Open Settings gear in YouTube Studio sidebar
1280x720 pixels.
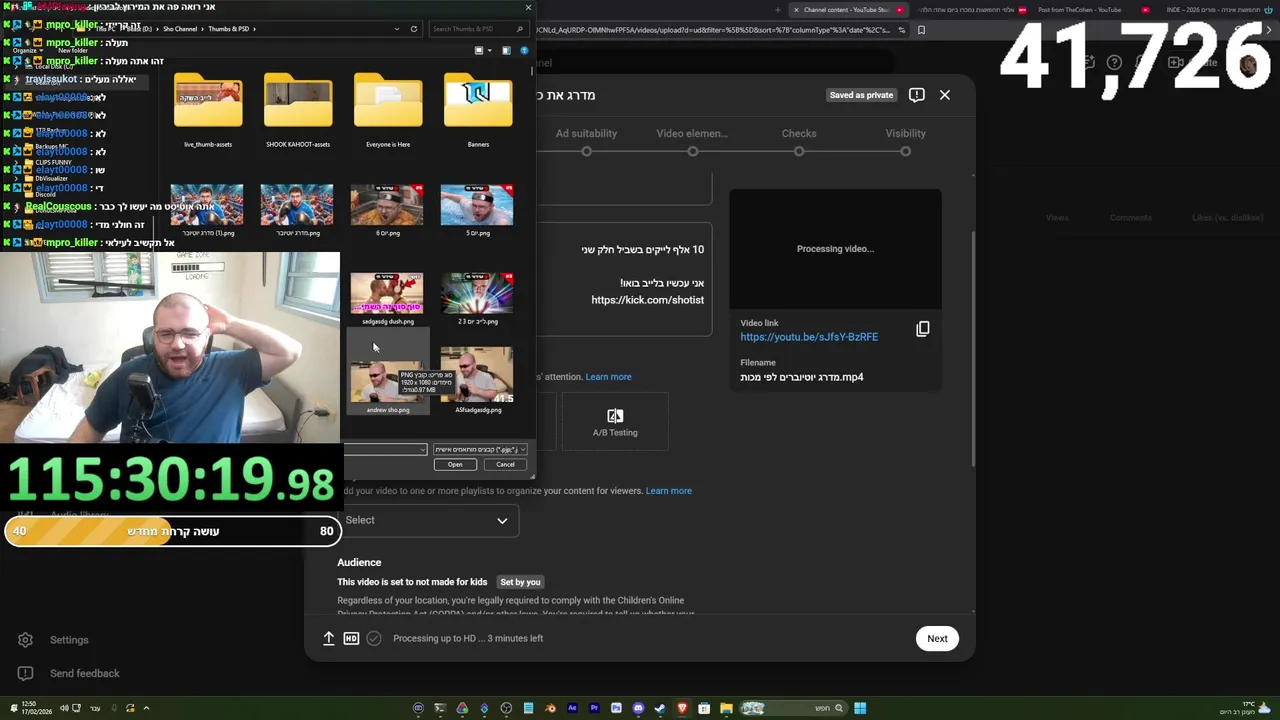tap(26, 640)
